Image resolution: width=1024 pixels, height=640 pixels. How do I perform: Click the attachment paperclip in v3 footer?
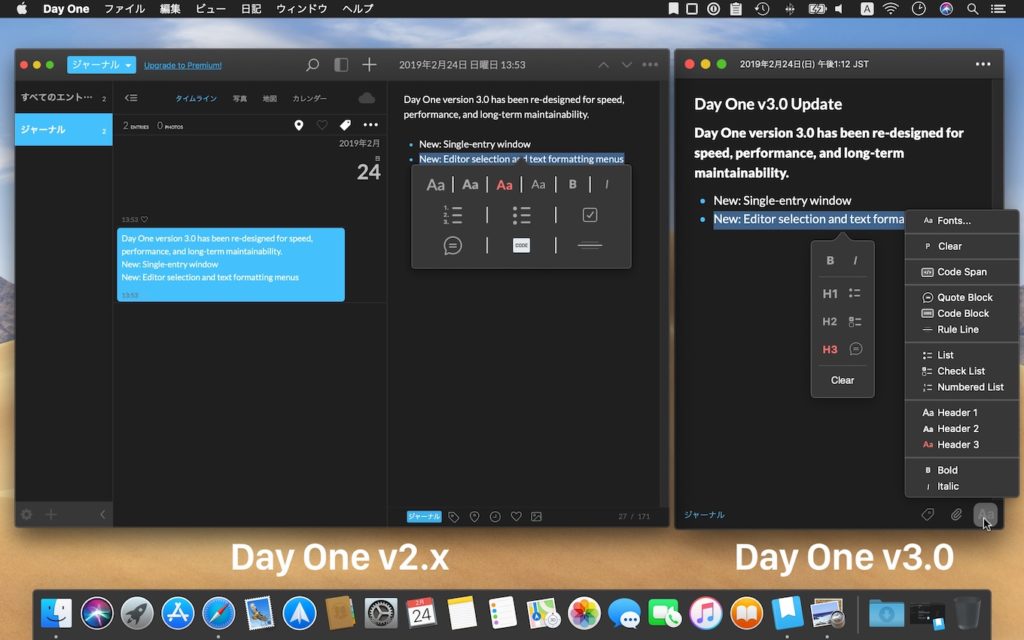(x=956, y=515)
